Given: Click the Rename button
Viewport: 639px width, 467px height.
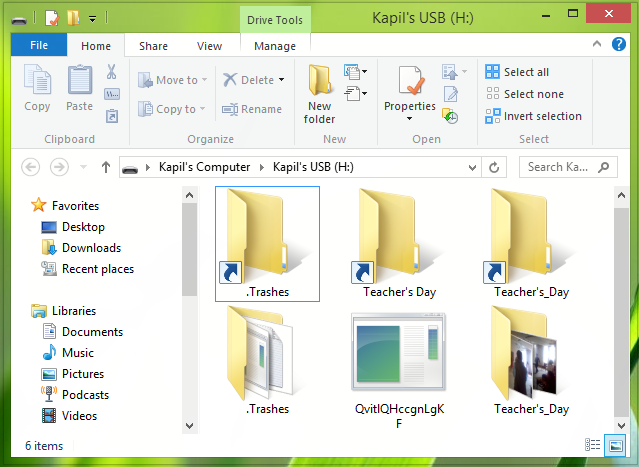Looking at the screenshot, I should [x=252, y=109].
